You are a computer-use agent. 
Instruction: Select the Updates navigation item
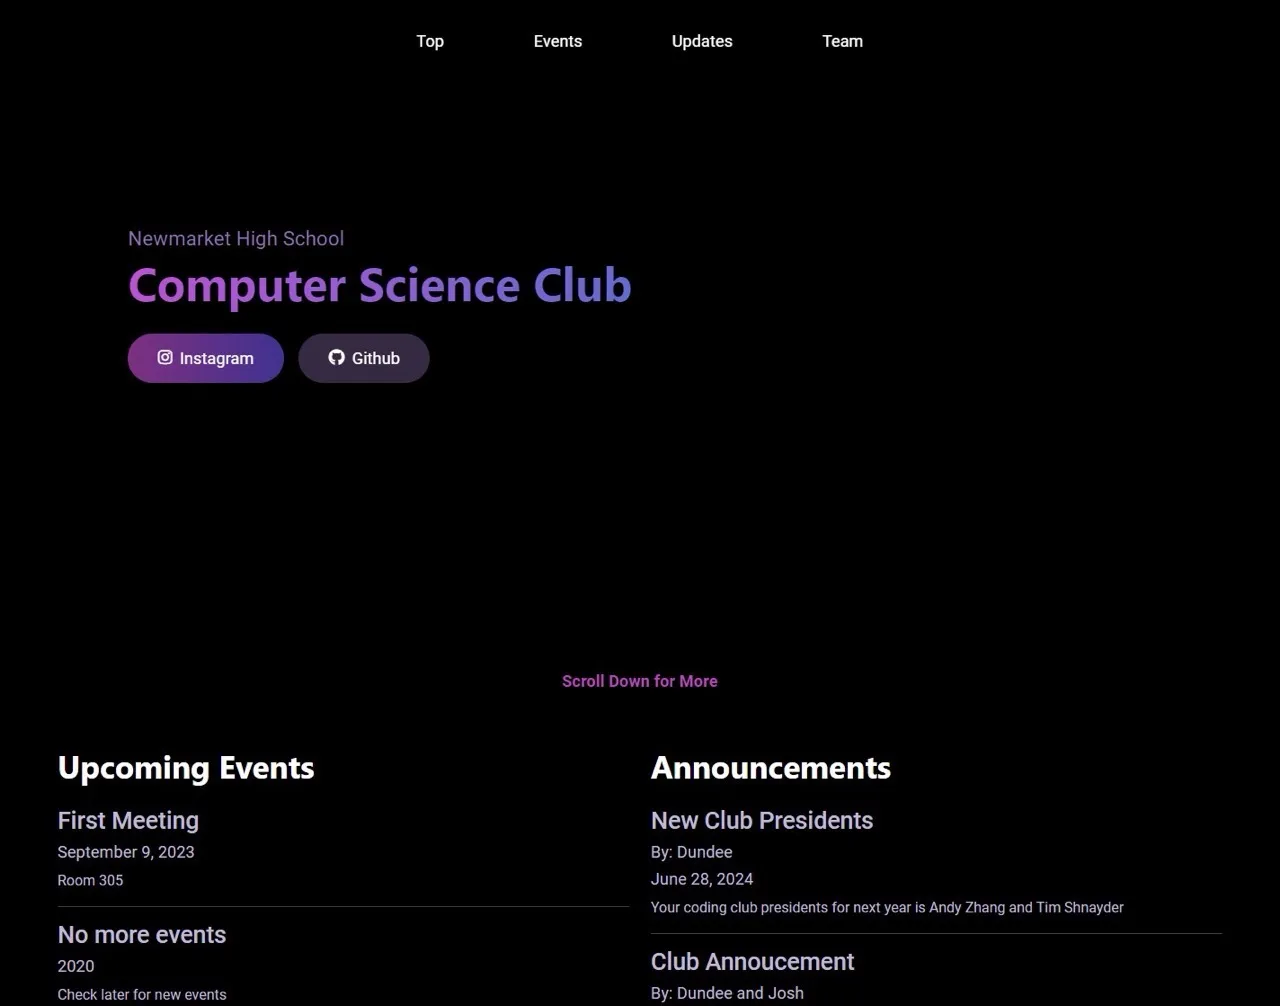pos(702,41)
